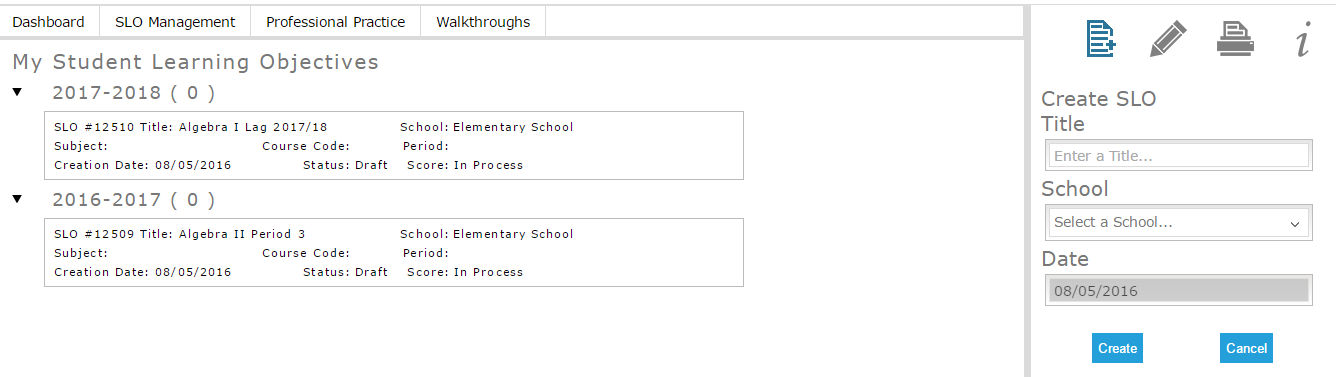
Task: Click the 2016-2017 ( 0 ) heading
Action: [x=133, y=200]
